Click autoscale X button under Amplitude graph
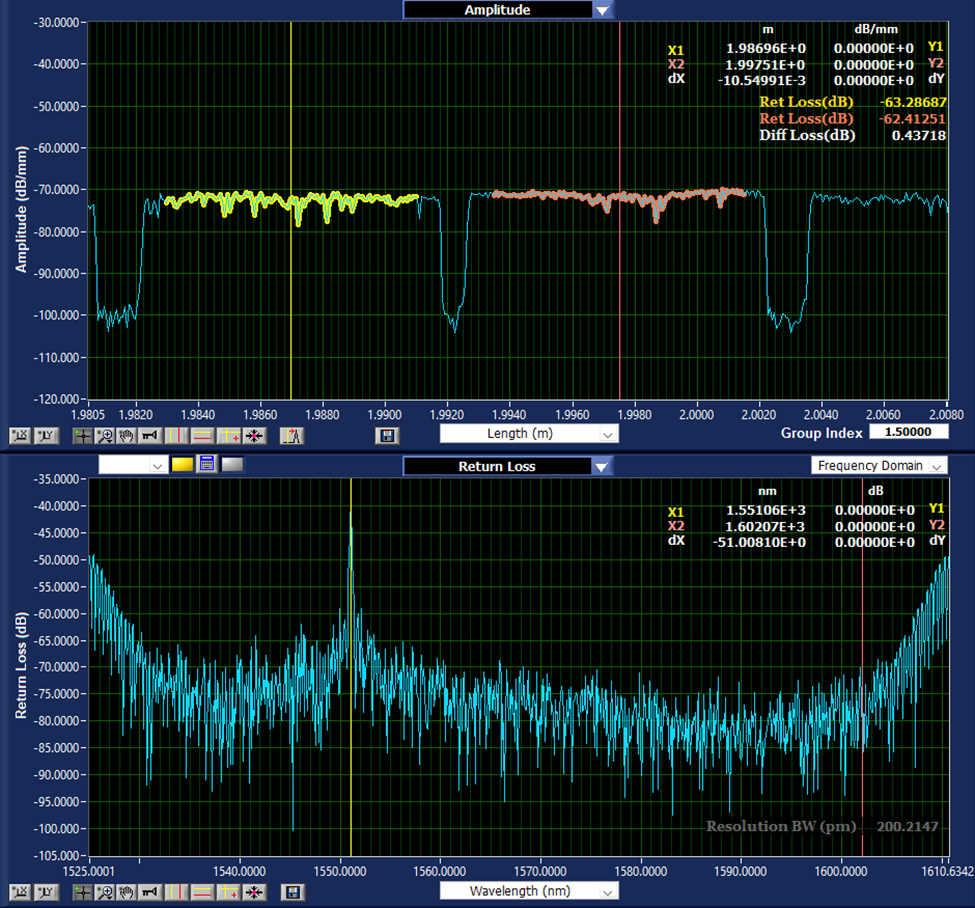The height and width of the screenshot is (908, 975). click(20, 436)
